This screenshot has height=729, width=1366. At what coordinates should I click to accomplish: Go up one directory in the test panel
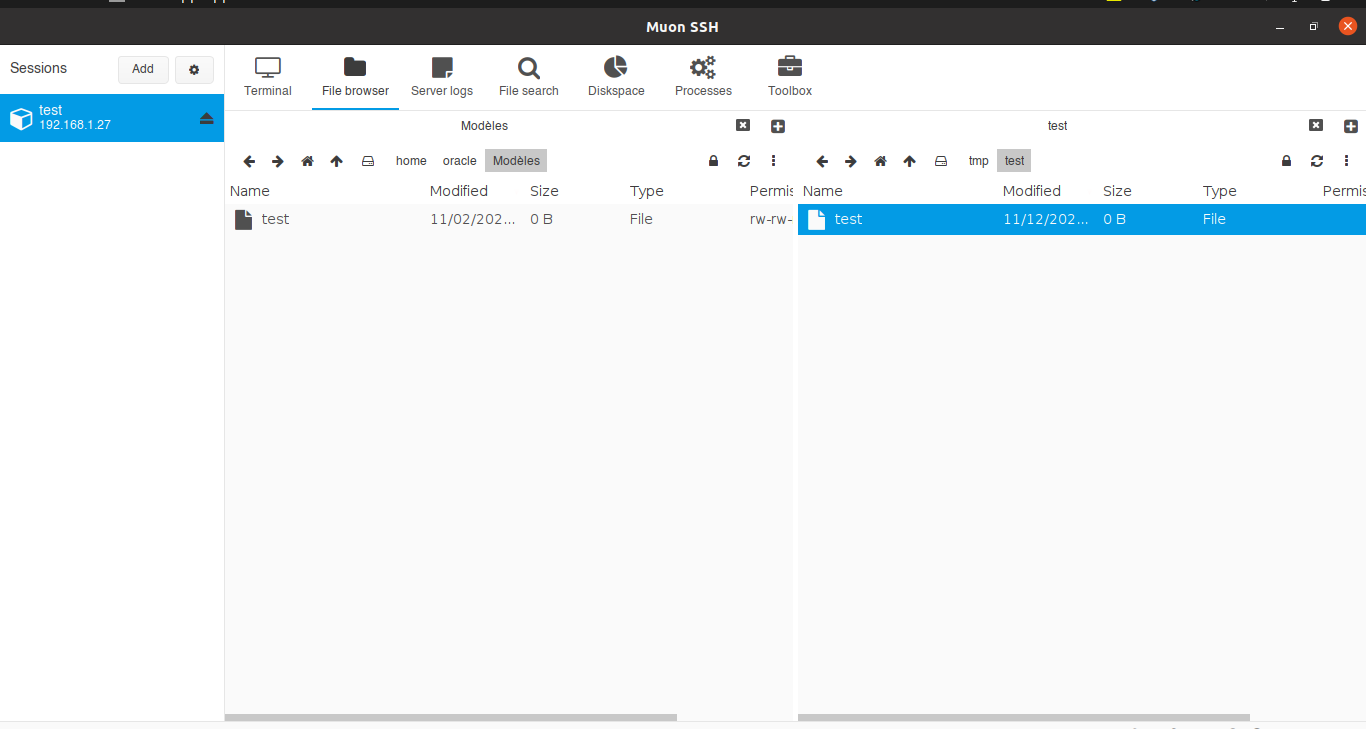click(910, 160)
